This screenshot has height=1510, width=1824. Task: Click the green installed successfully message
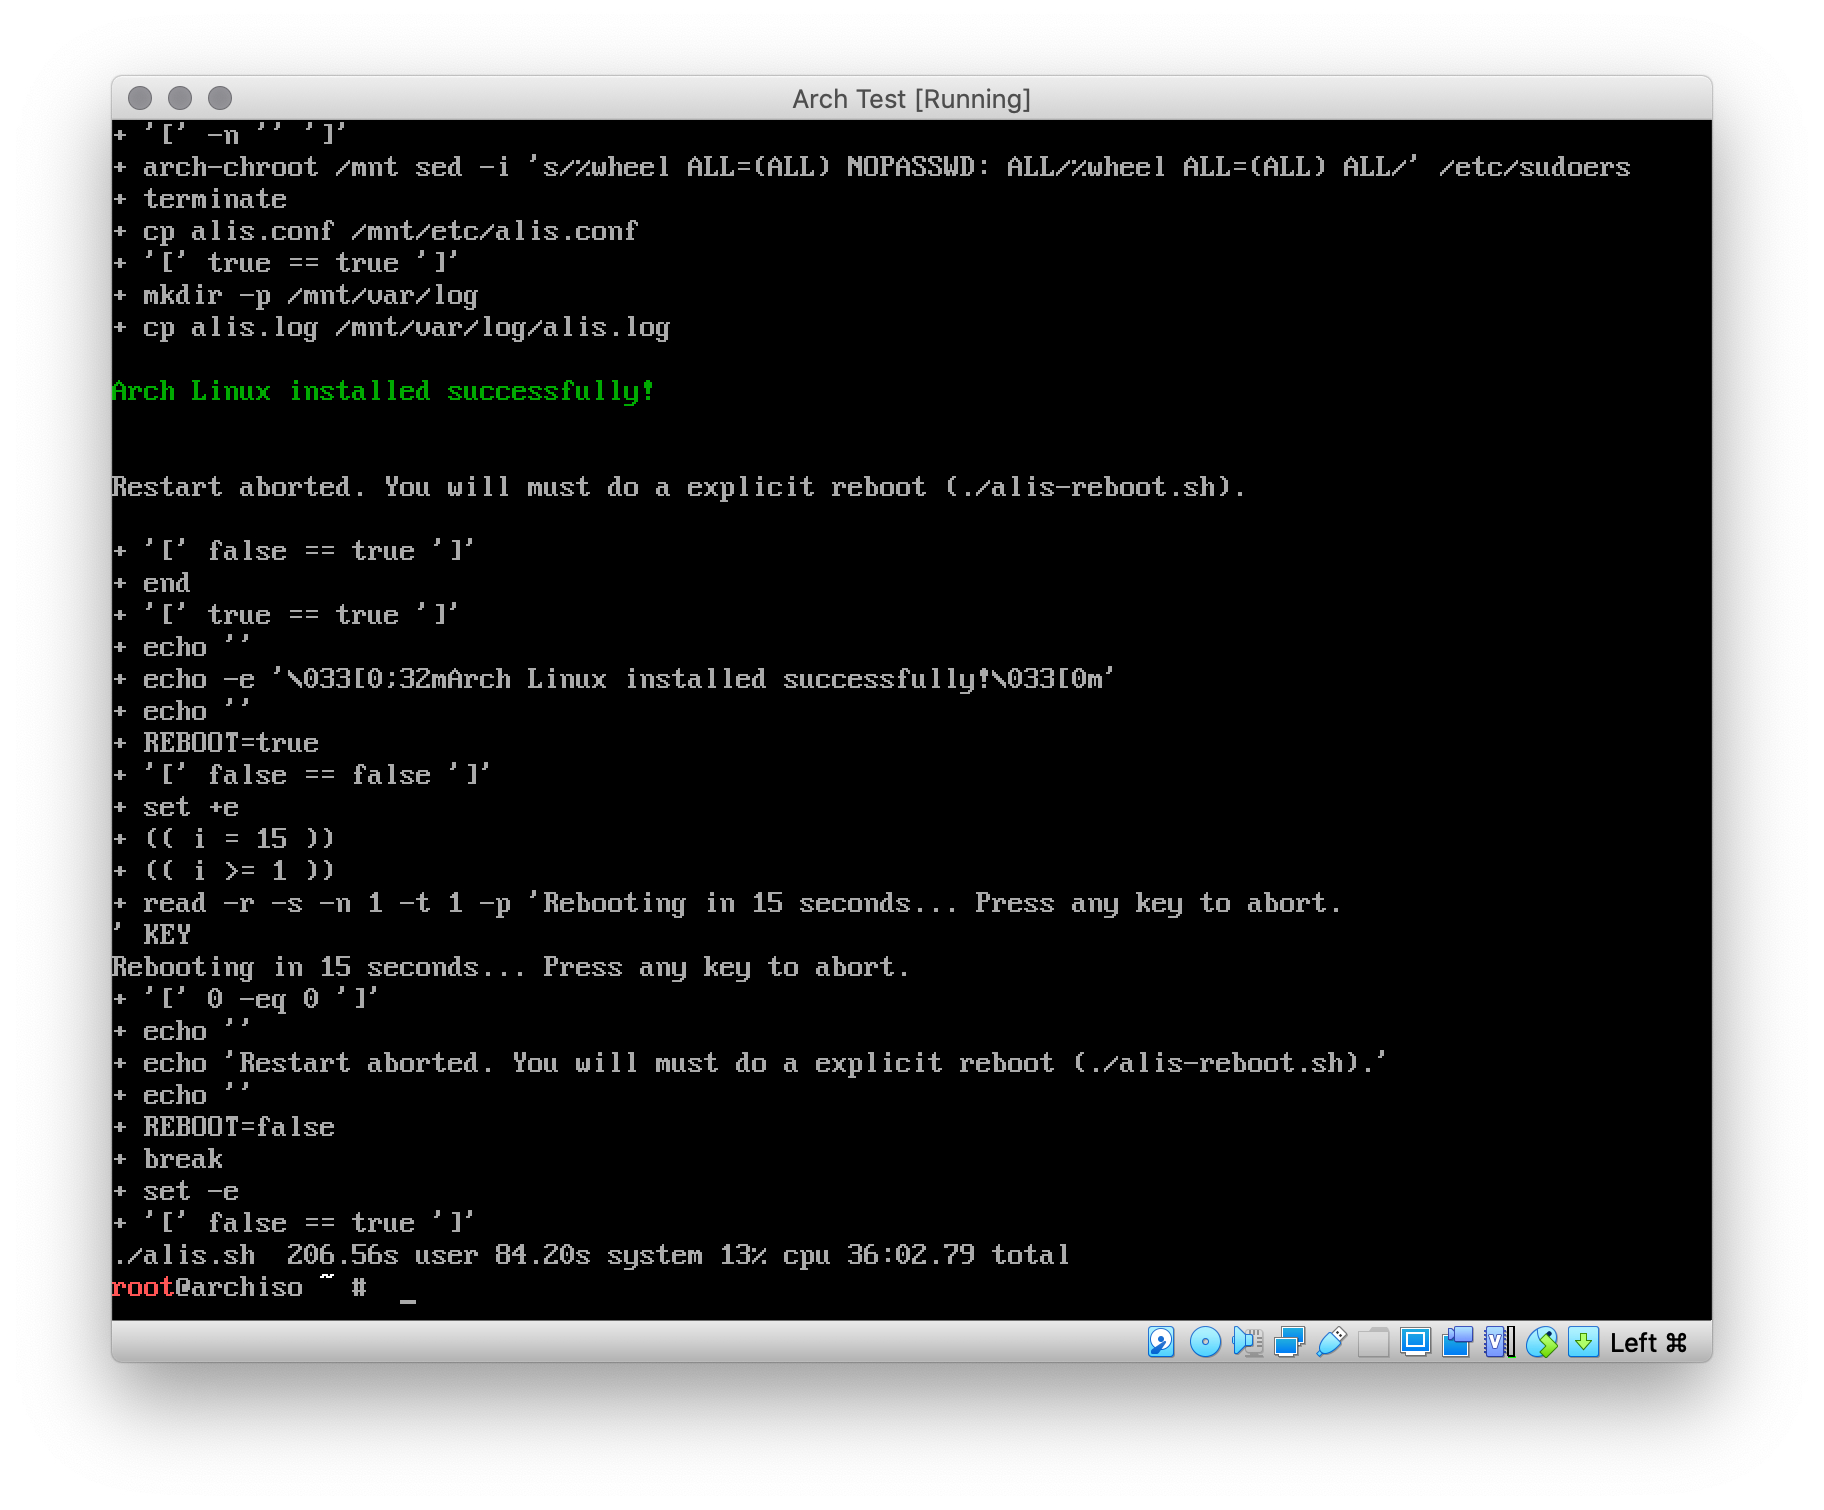coord(381,391)
